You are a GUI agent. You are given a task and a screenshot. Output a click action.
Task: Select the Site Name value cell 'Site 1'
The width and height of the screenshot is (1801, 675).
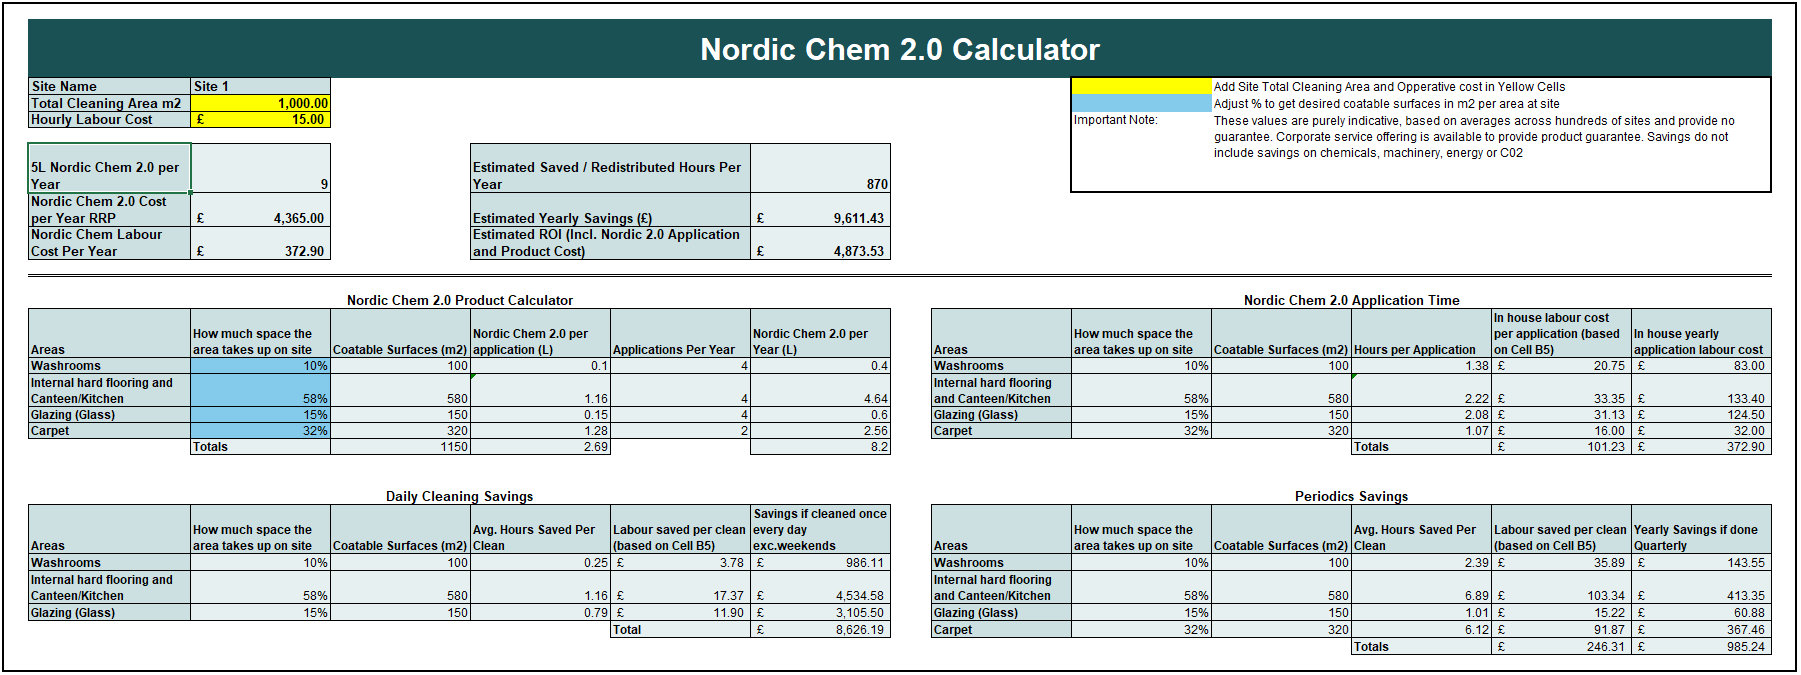pos(260,86)
